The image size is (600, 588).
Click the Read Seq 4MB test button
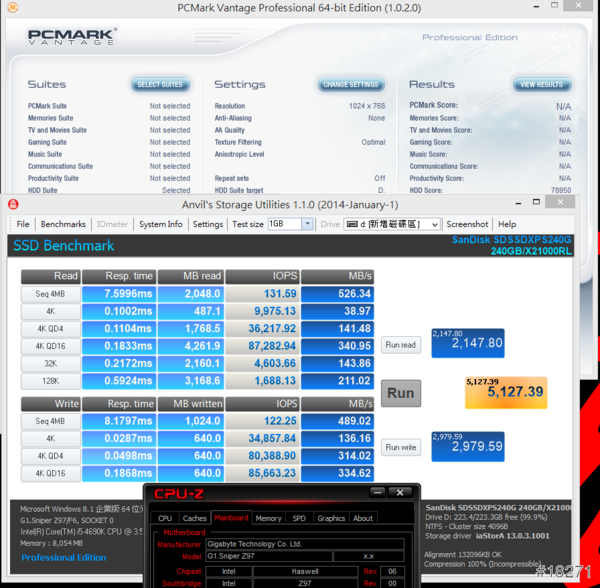tap(51, 294)
